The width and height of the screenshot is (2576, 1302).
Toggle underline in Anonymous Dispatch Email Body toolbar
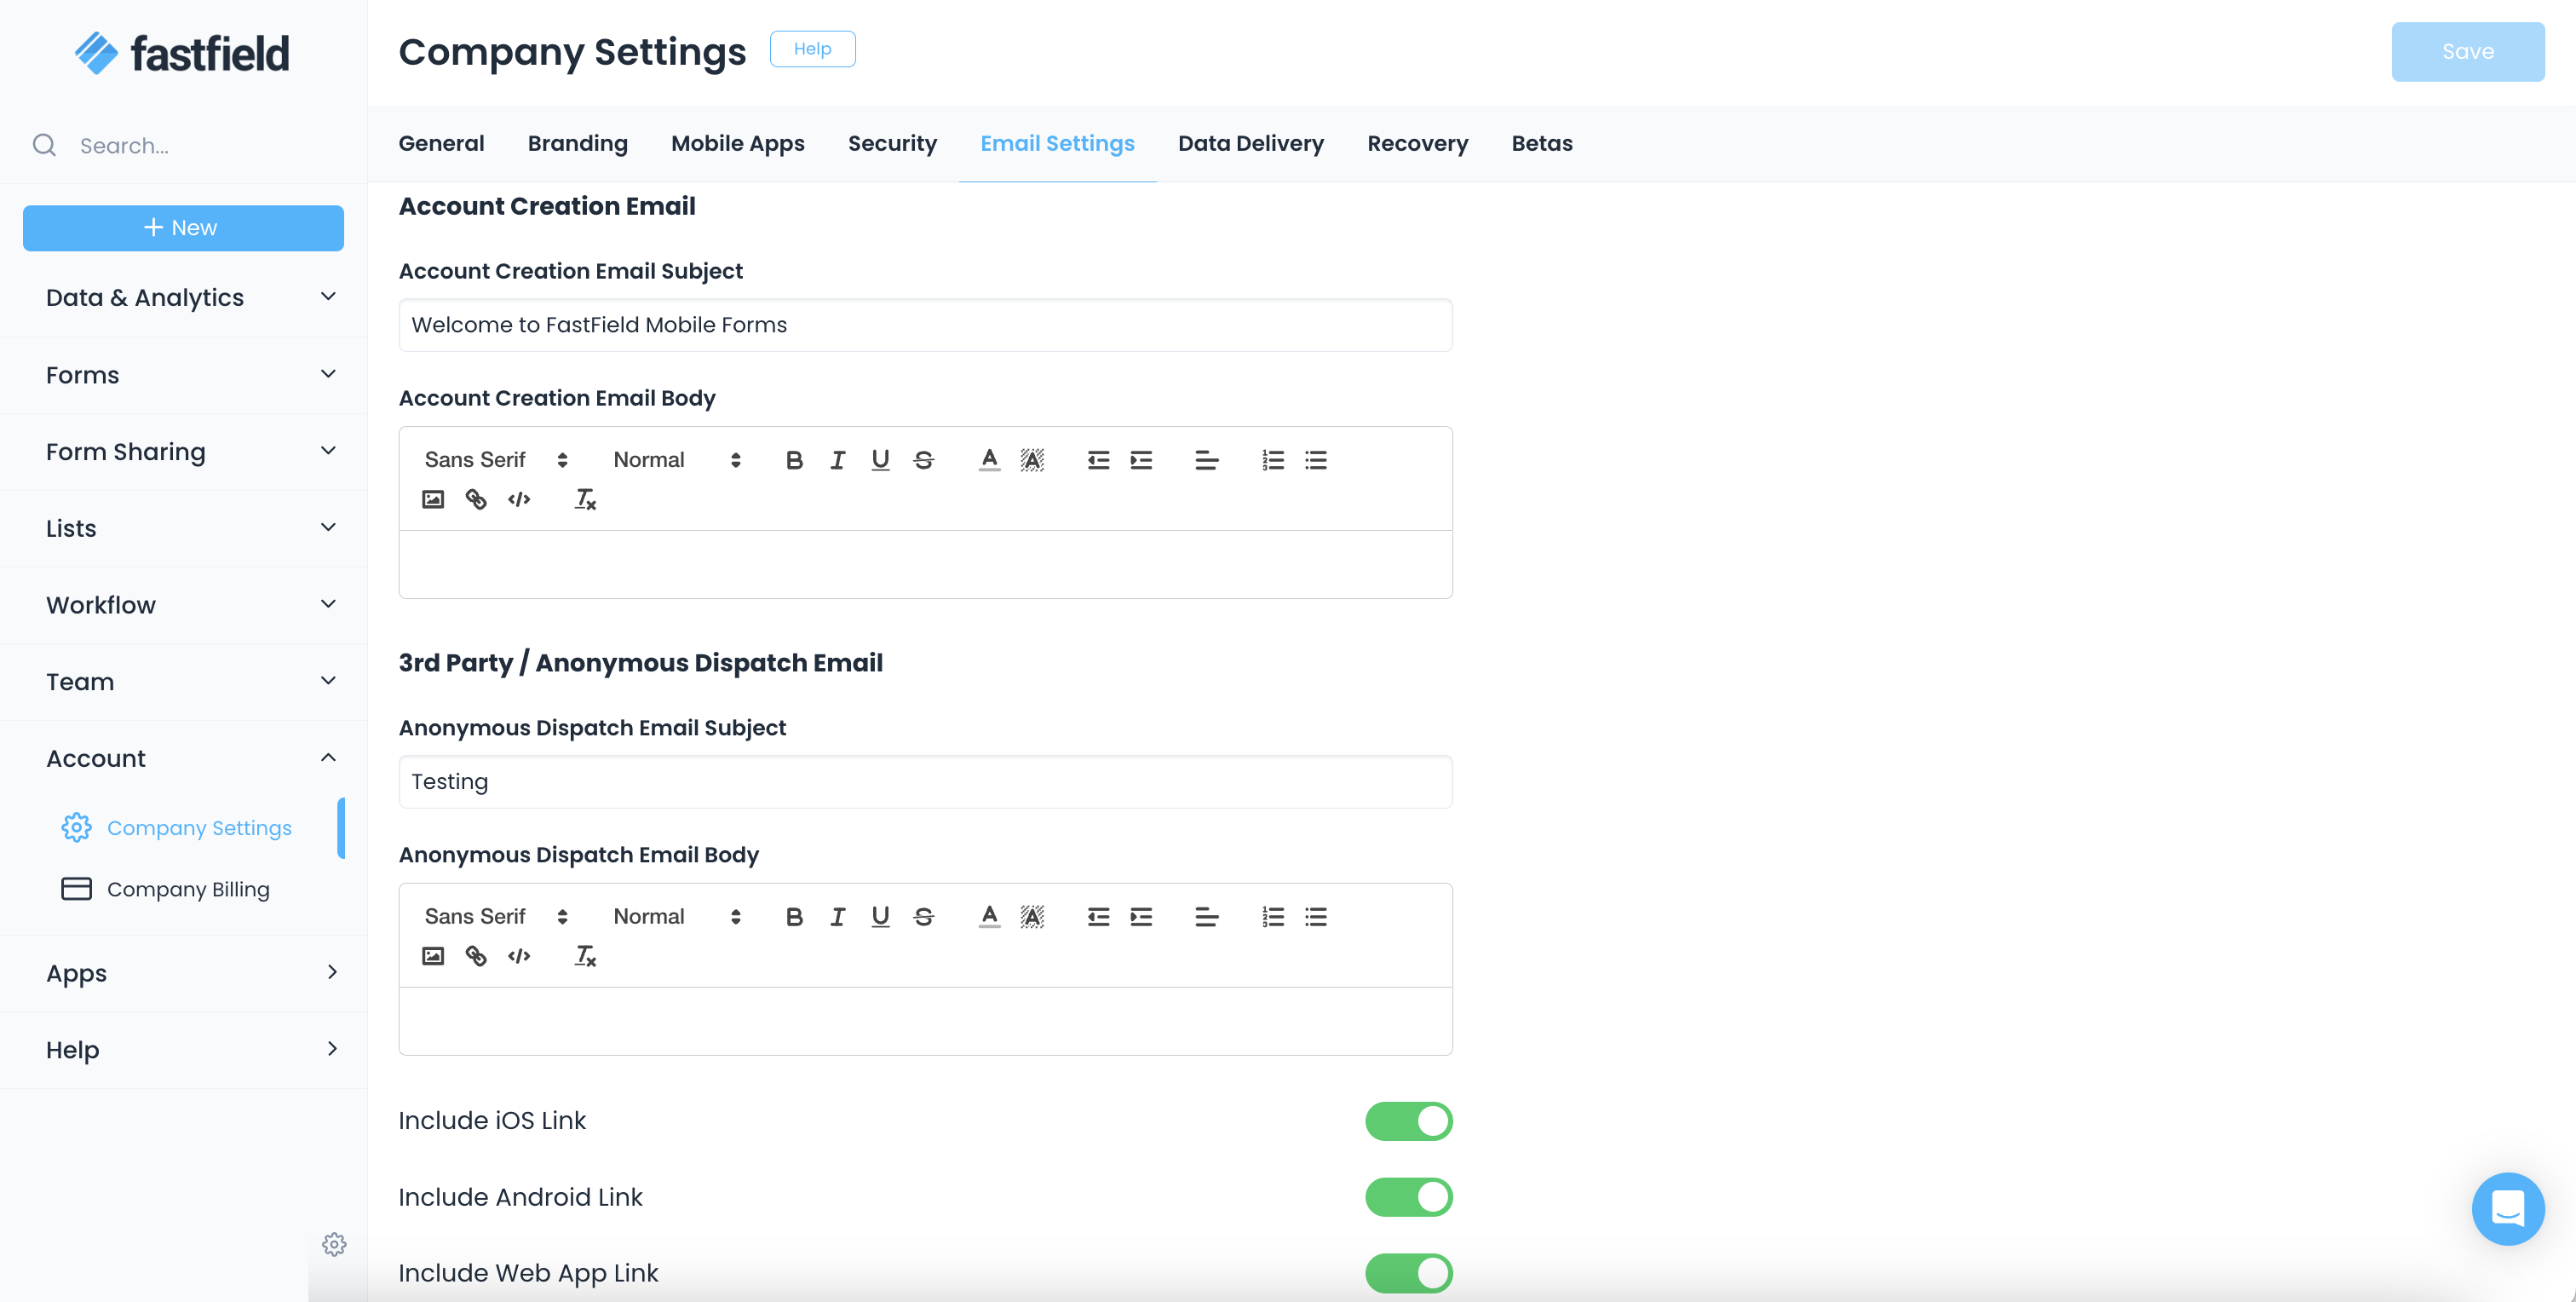tap(879, 916)
